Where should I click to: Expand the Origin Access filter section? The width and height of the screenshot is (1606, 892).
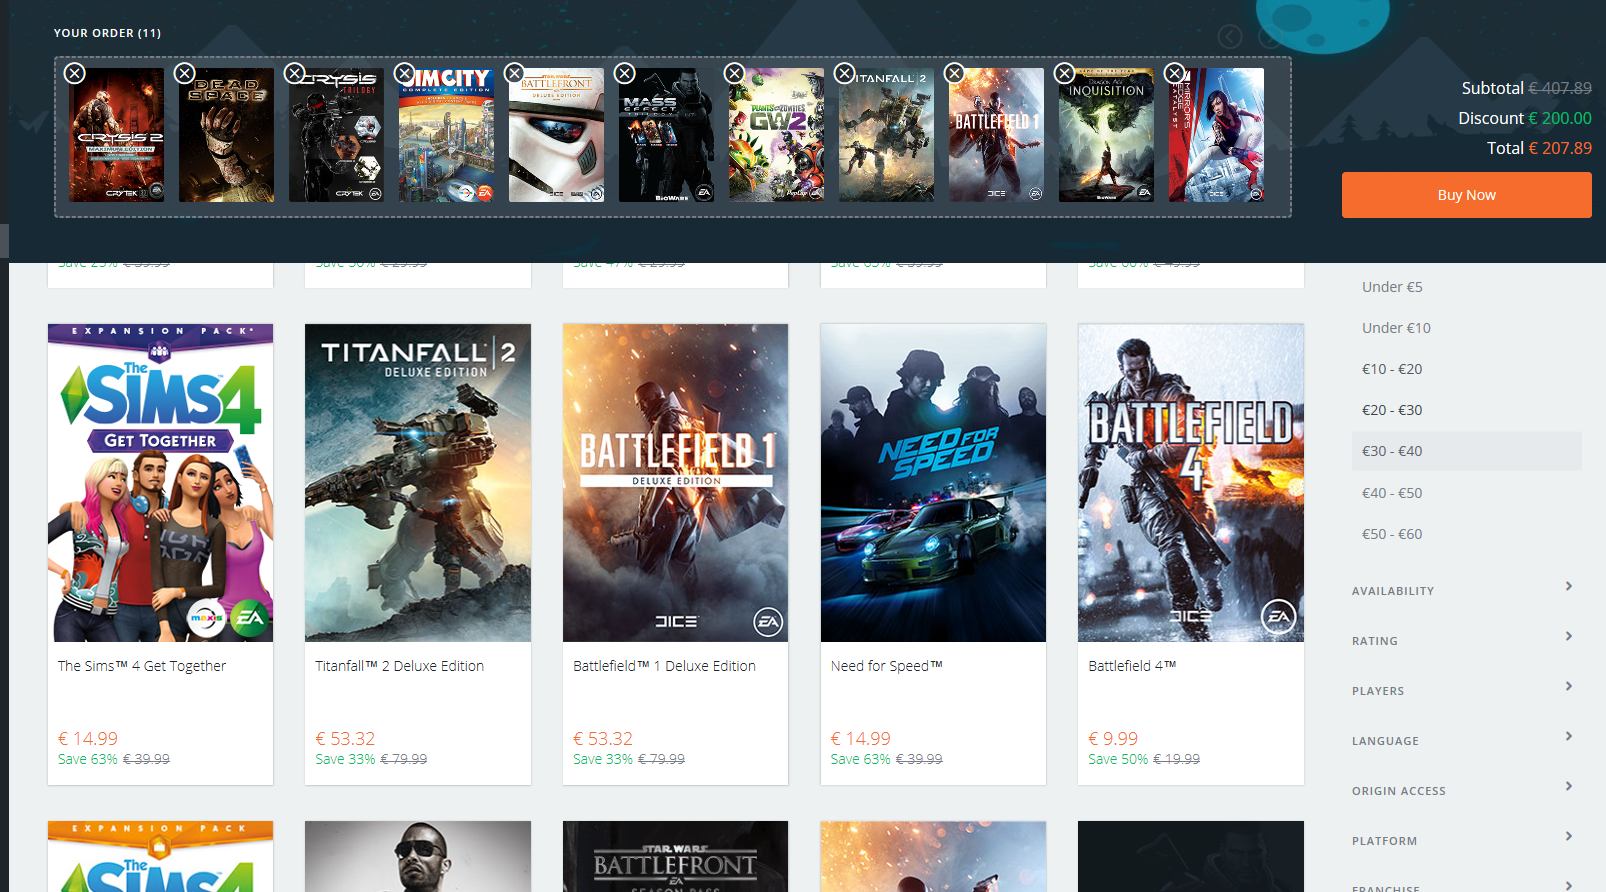coord(1464,789)
